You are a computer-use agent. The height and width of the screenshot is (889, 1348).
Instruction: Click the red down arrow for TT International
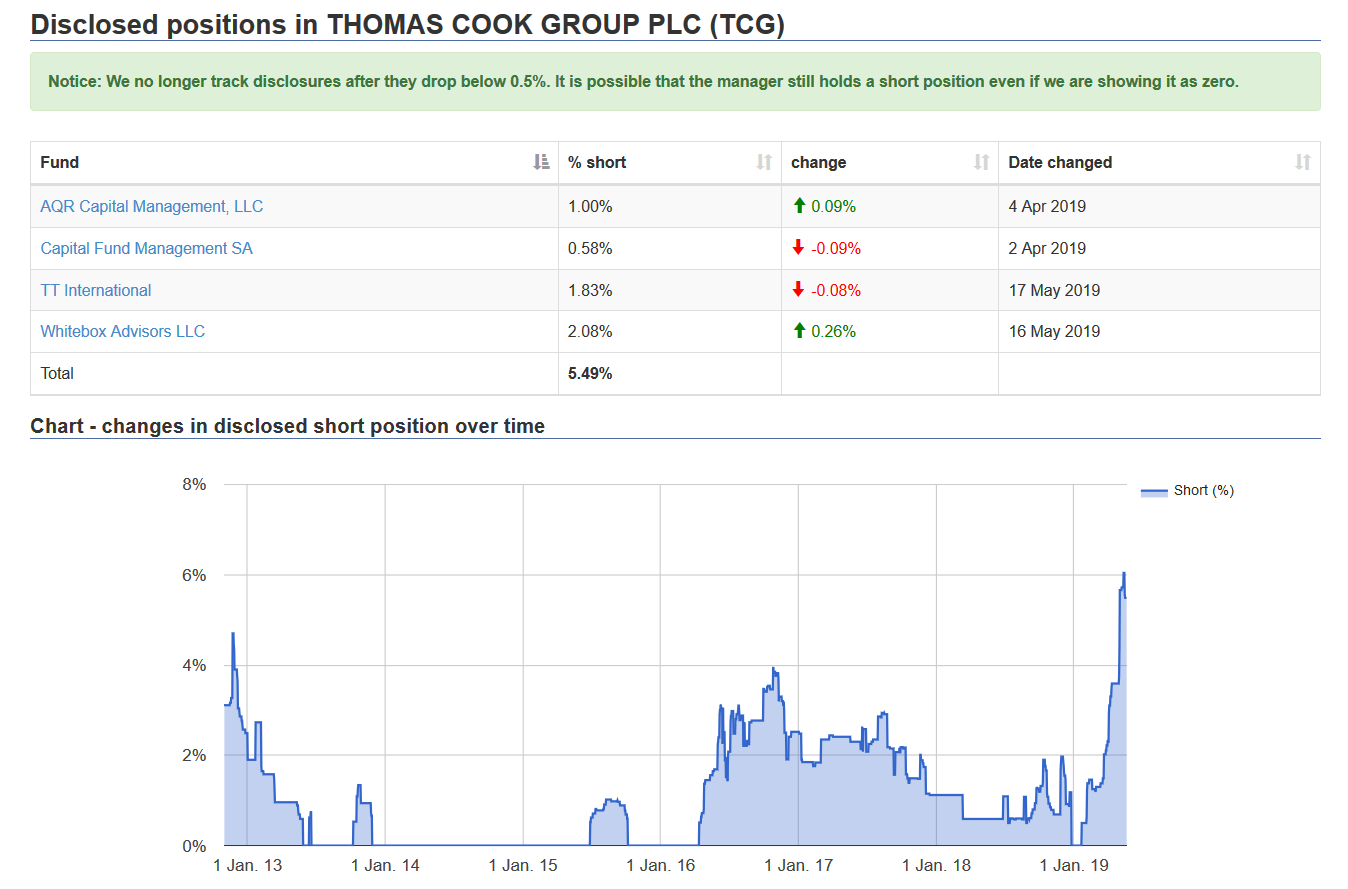point(798,290)
